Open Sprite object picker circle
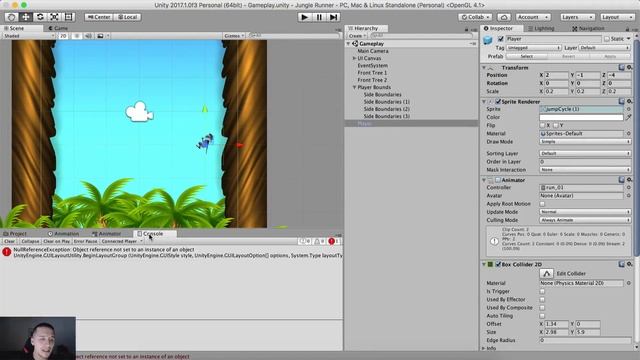Screen dimensions: 640x360 (x=629, y=109)
